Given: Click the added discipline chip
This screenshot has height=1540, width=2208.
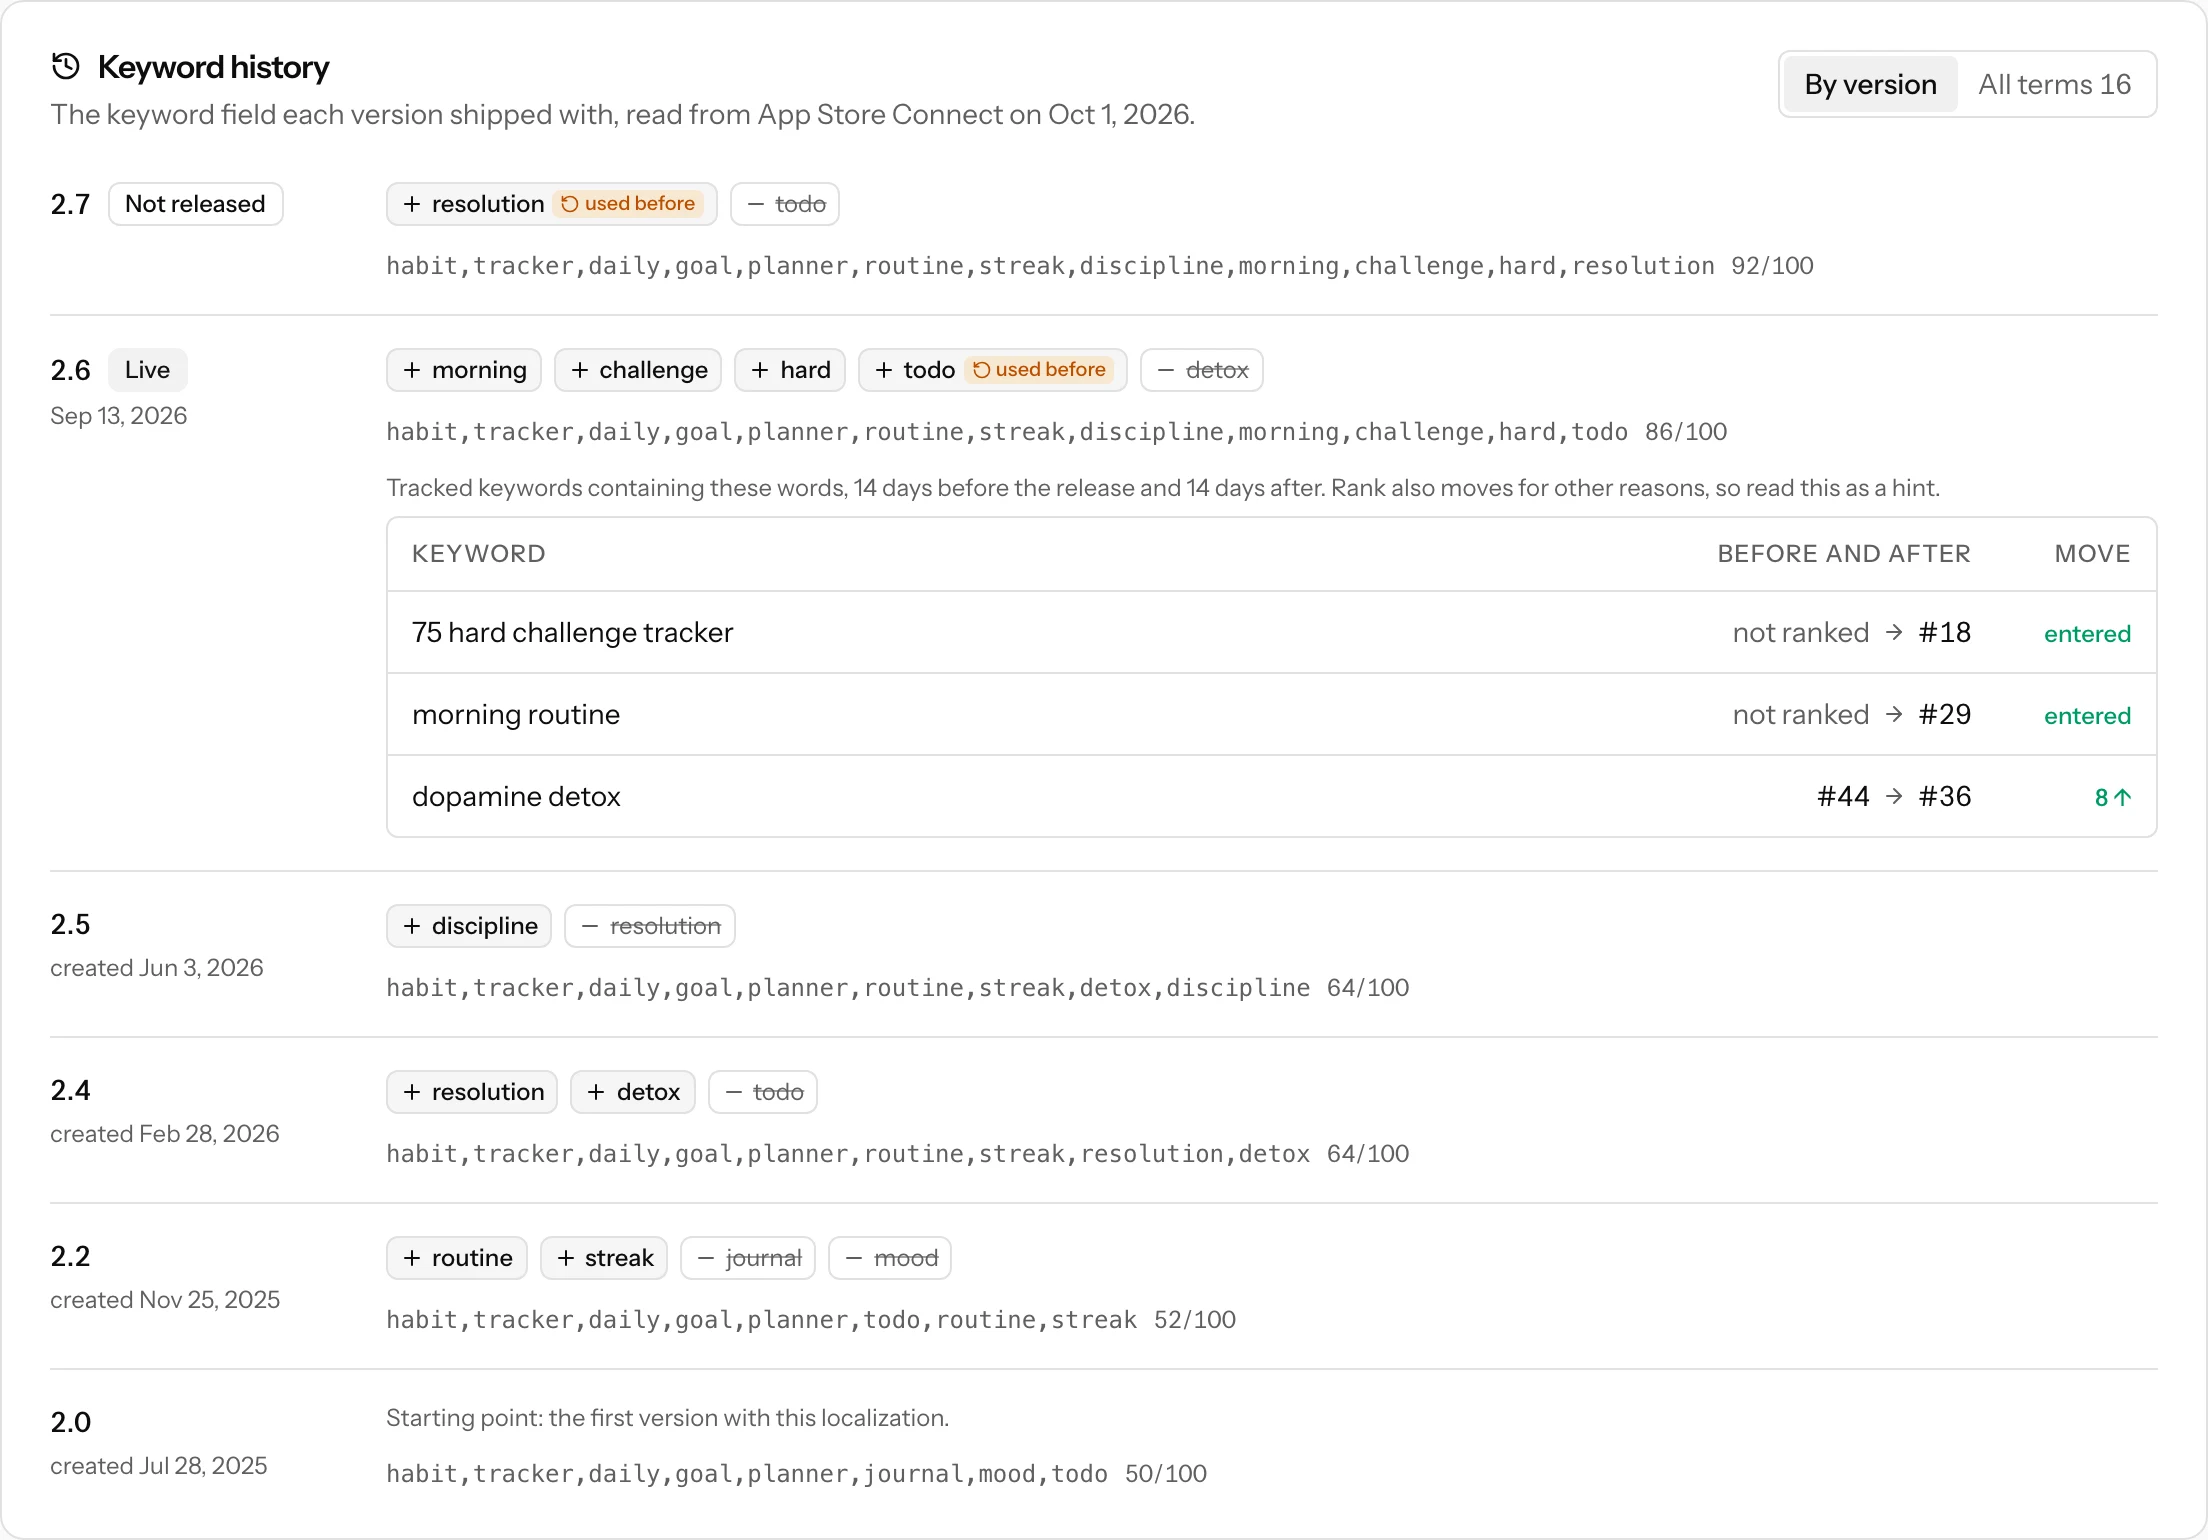Looking at the screenshot, I should pos(469,926).
